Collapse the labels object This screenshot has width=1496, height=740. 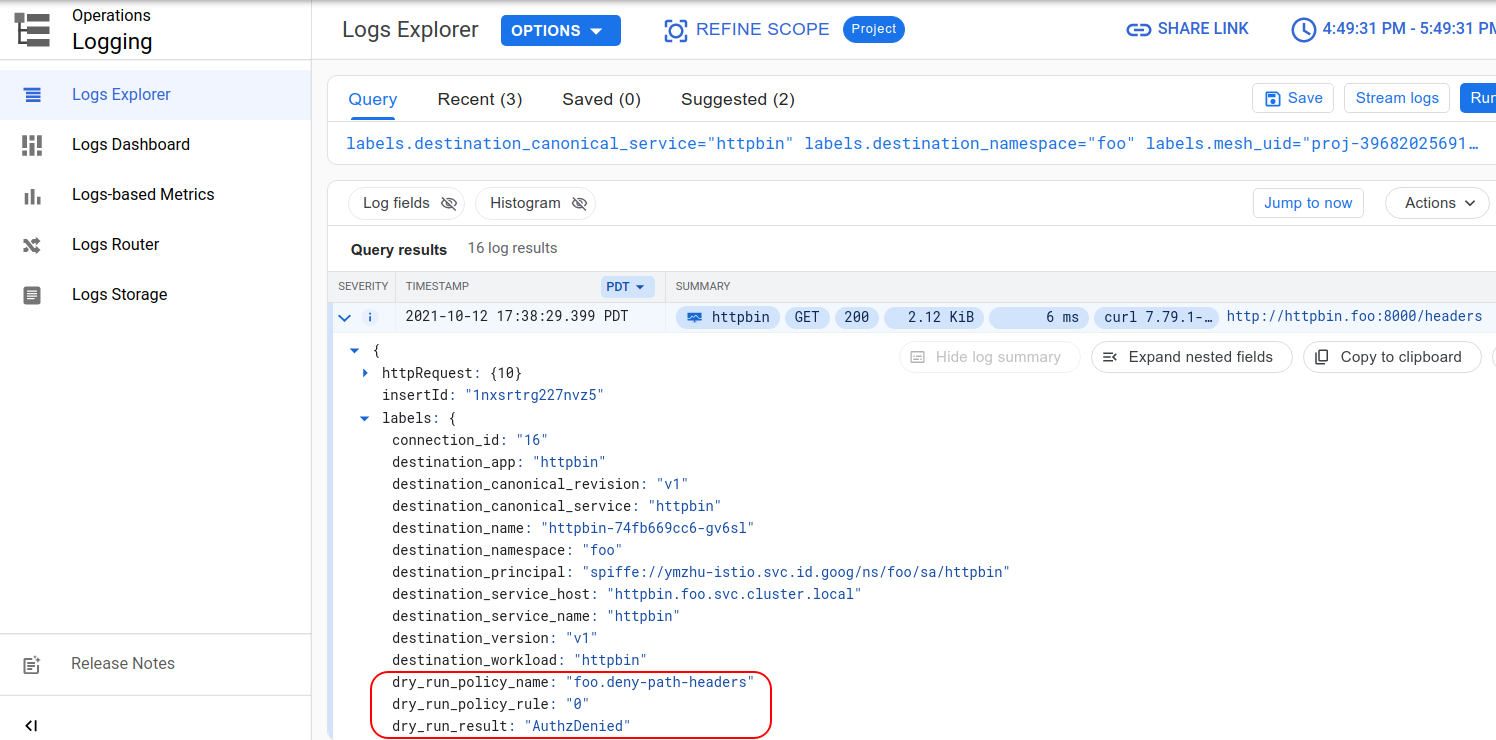pyautogui.click(x=365, y=418)
